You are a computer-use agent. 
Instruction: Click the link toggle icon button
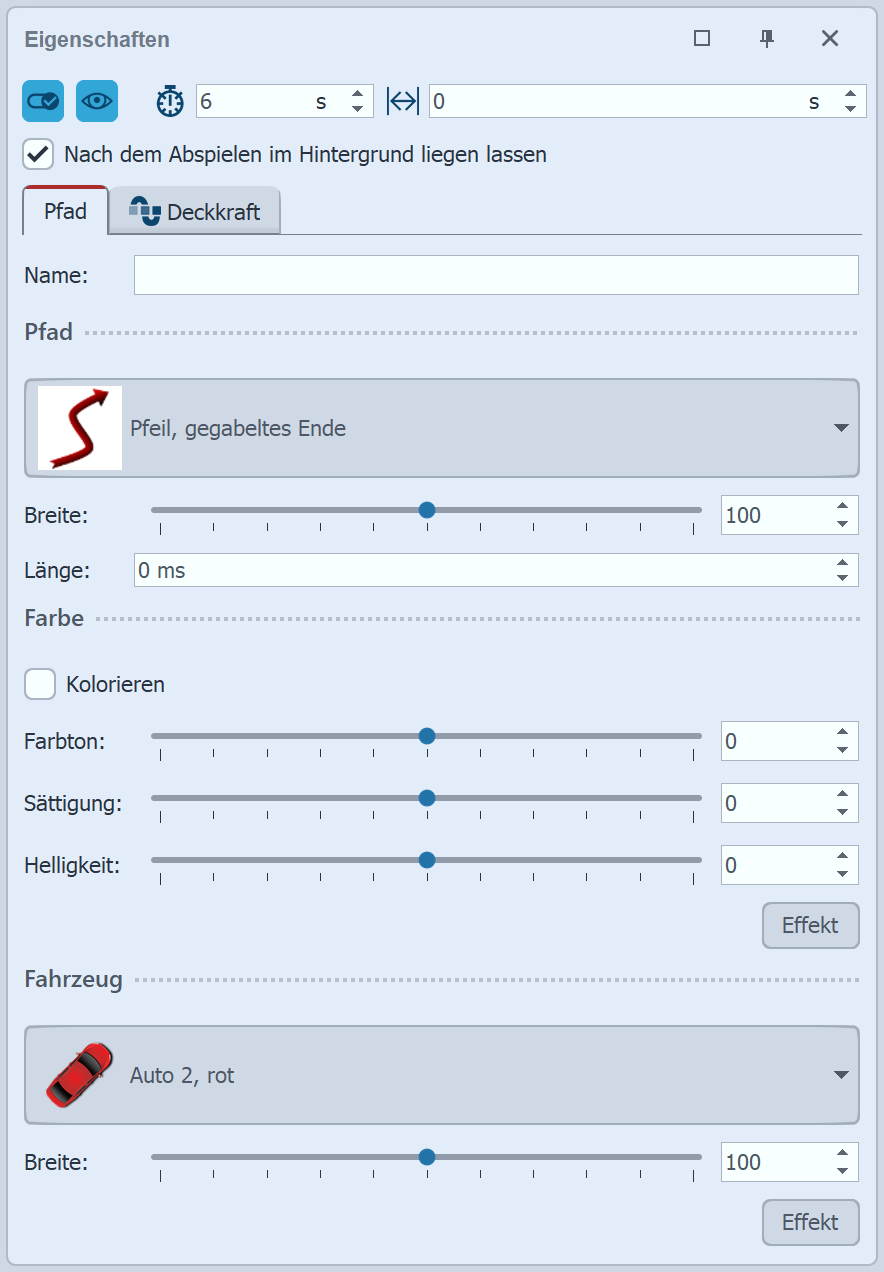[x=43, y=101]
